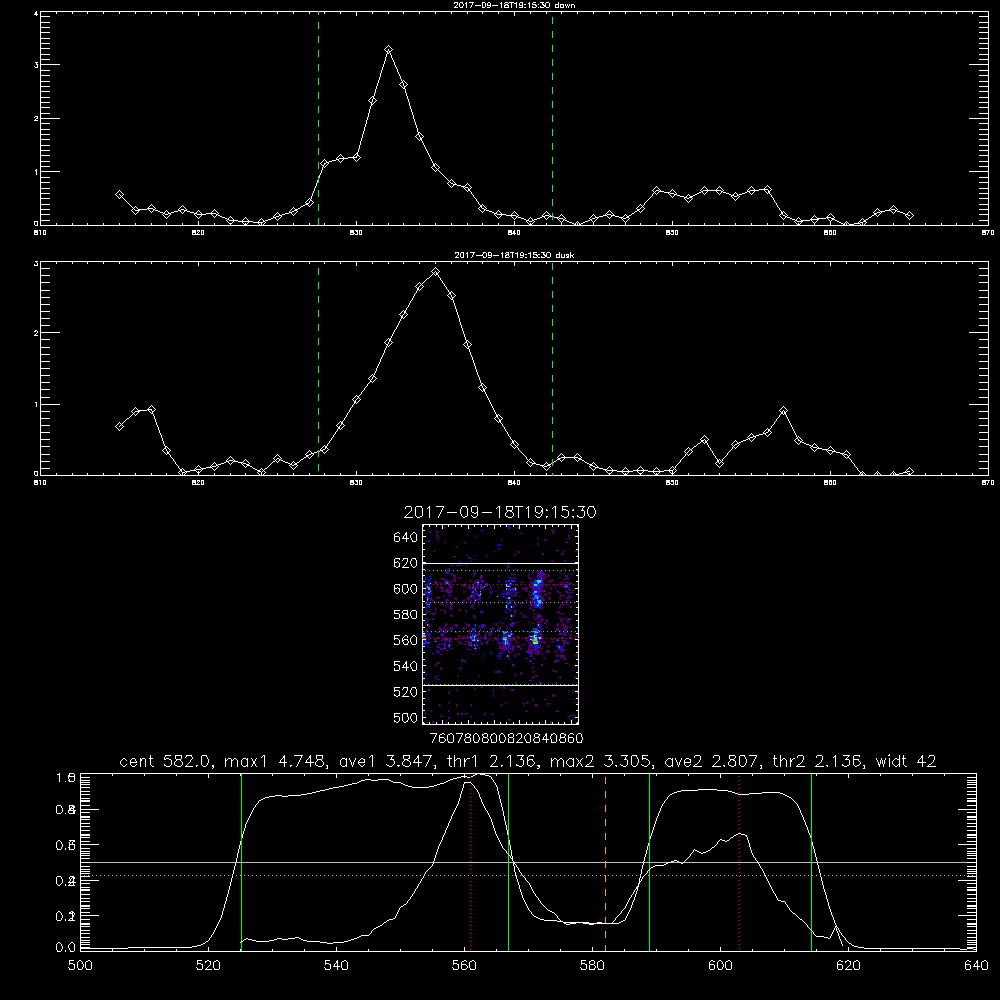Viewport: 1000px width, 1000px height.
Task: Select the red dotted line near 603
Action: (739, 862)
